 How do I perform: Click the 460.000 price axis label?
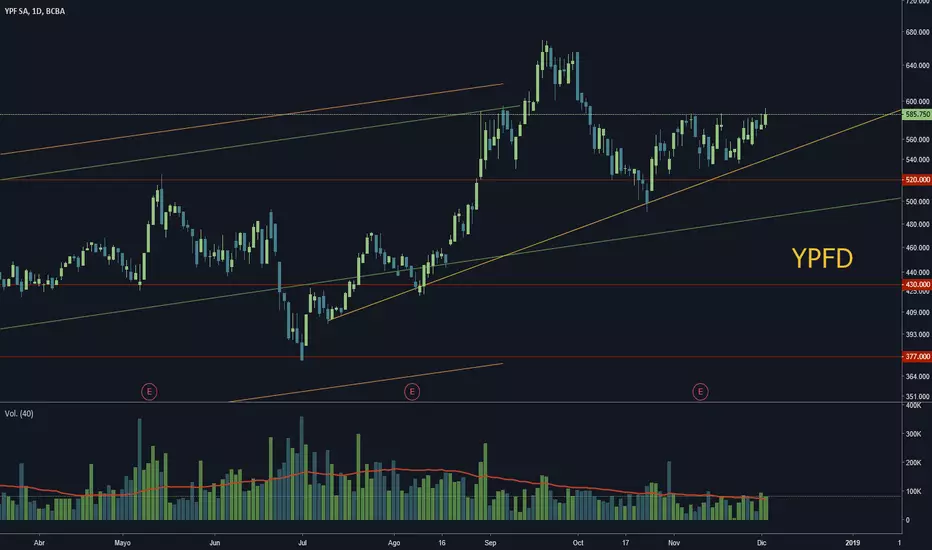(x=917, y=248)
